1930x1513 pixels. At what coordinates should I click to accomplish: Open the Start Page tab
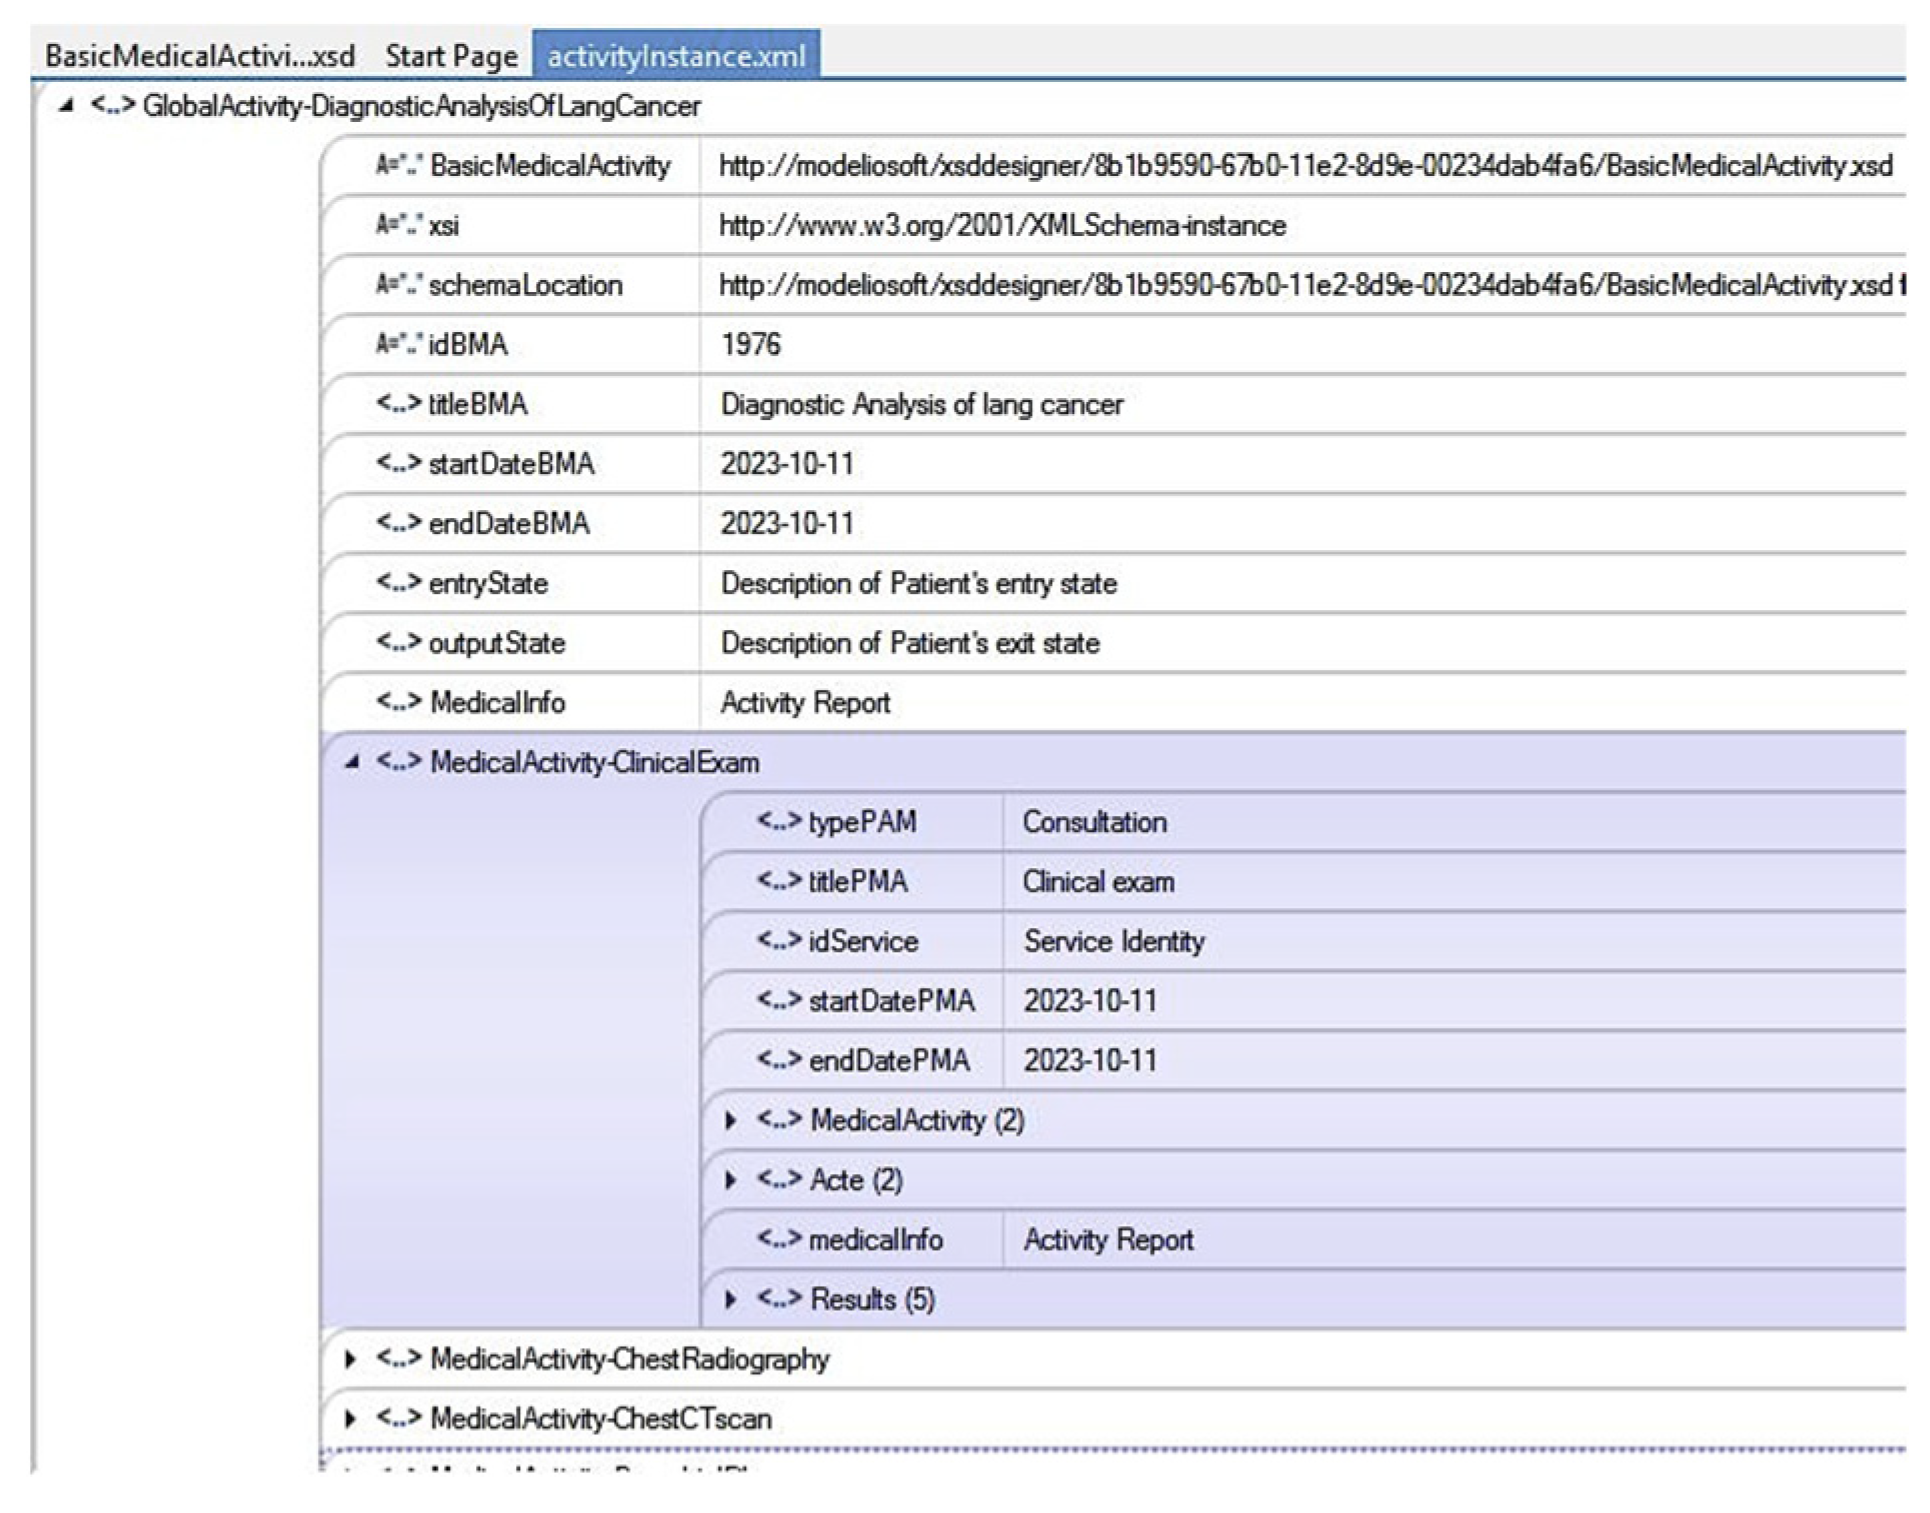click(451, 55)
